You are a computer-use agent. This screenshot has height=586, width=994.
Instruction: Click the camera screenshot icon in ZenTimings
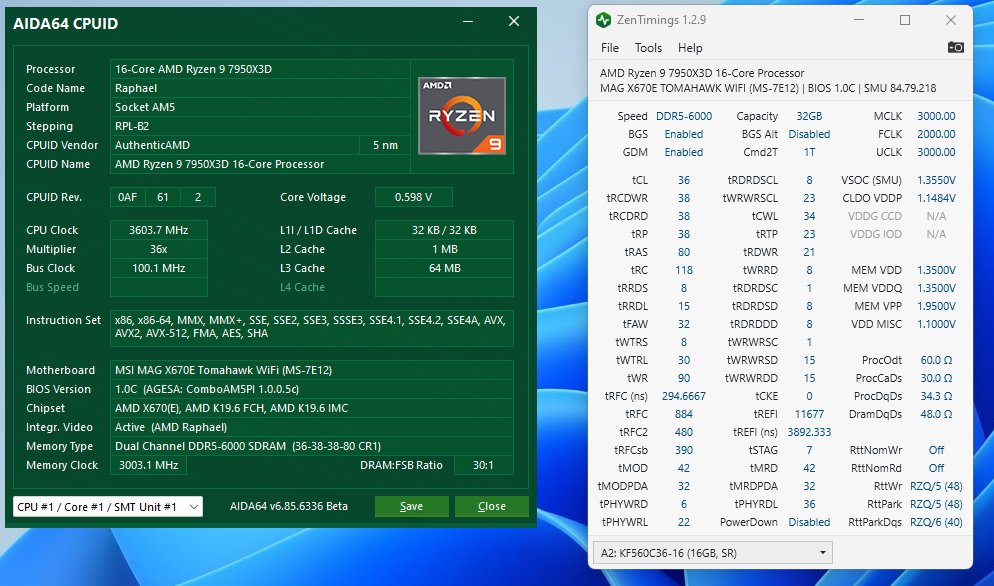tap(956, 47)
